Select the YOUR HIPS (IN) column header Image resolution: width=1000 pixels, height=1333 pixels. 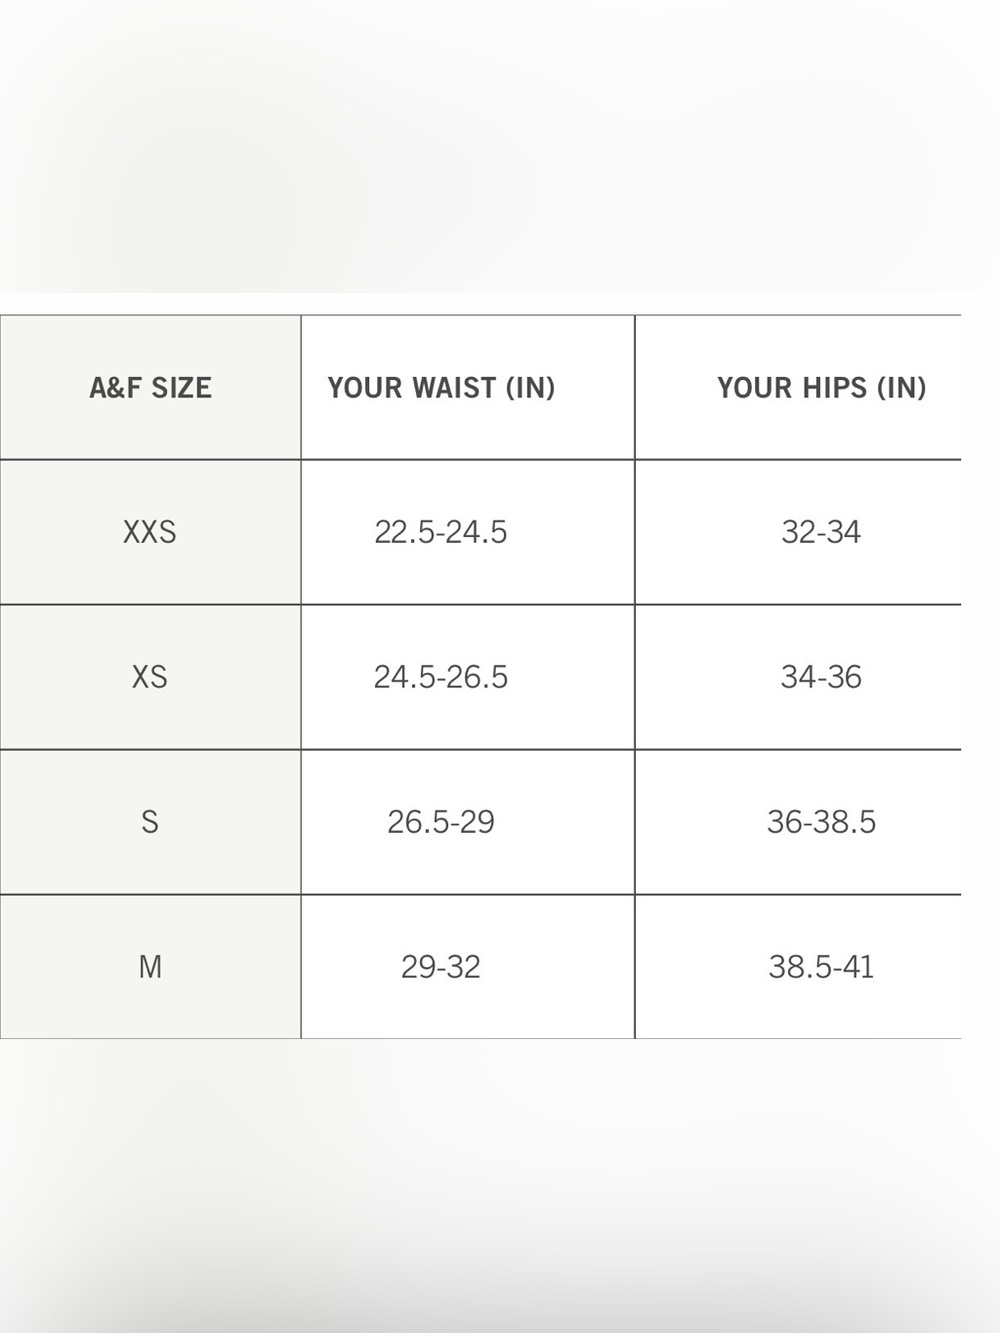pos(798,388)
